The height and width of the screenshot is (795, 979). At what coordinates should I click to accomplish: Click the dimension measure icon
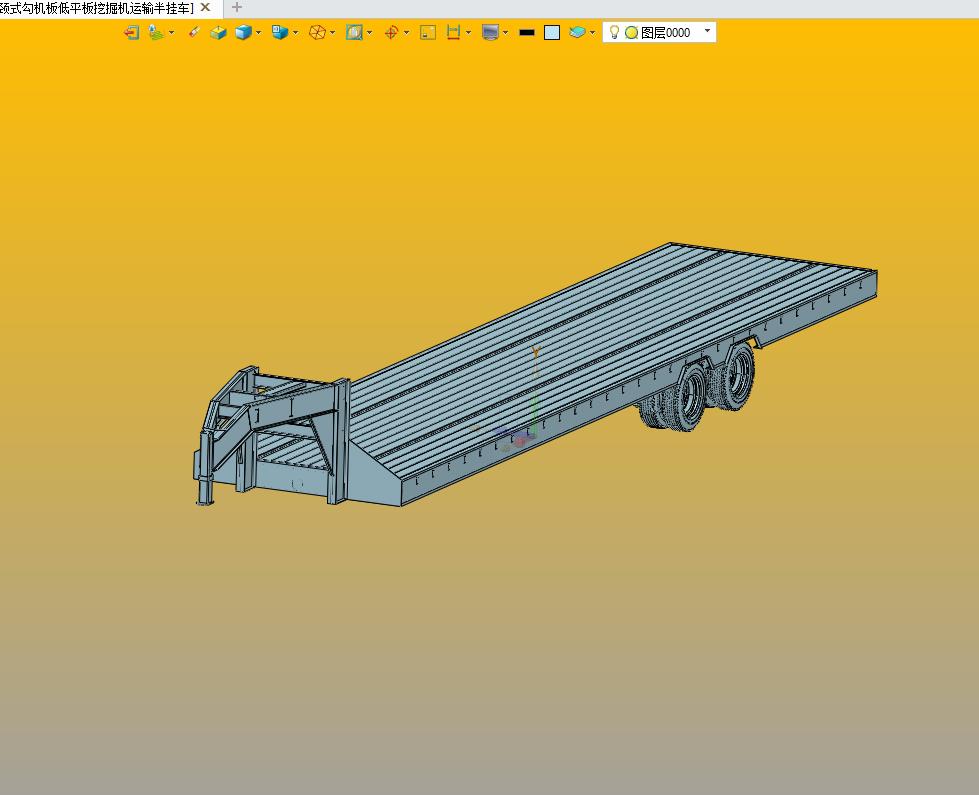pos(453,32)
